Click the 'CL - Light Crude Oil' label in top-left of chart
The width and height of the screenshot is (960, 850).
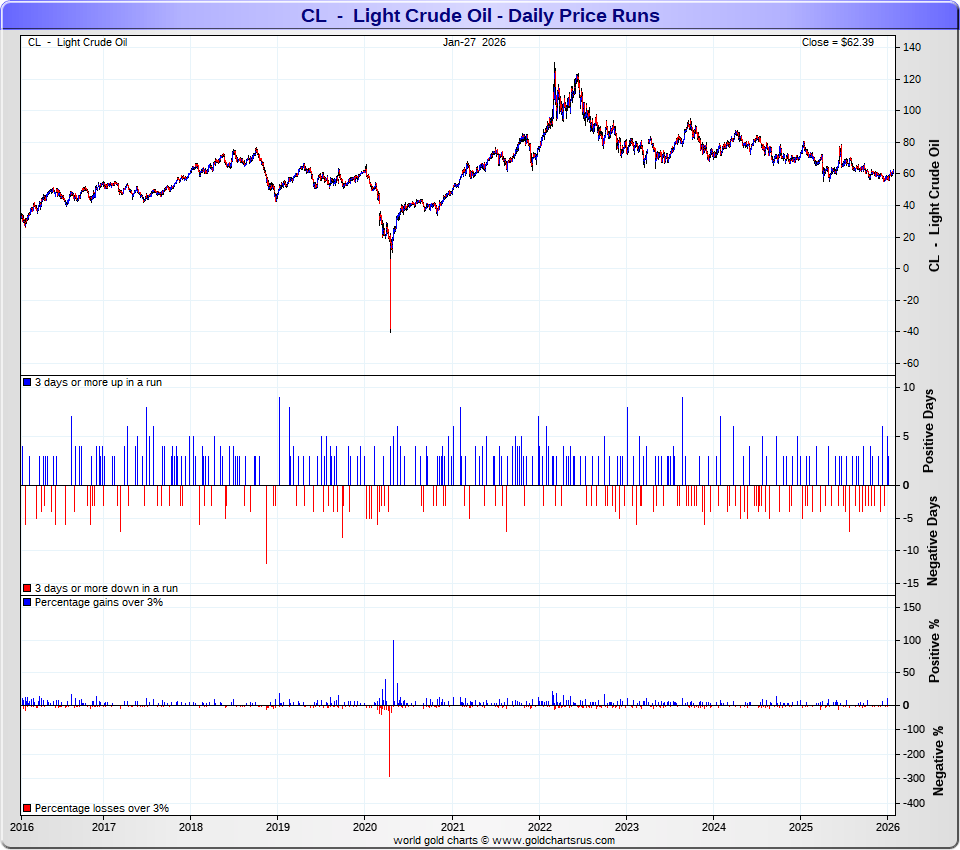78,42
